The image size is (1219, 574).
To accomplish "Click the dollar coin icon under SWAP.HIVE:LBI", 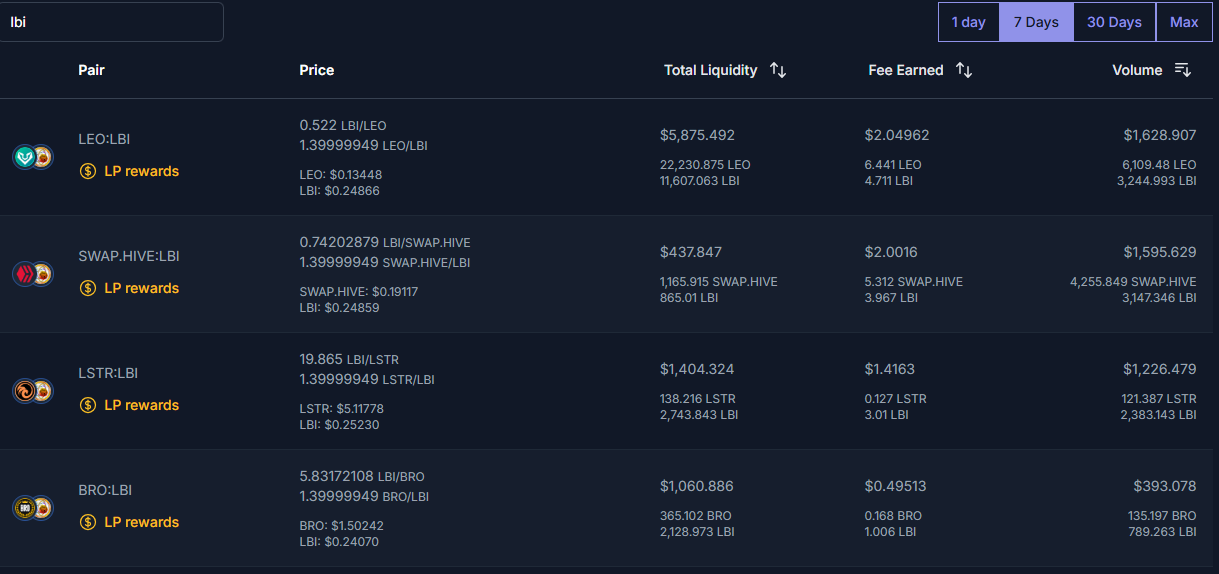I will (88, 288).
